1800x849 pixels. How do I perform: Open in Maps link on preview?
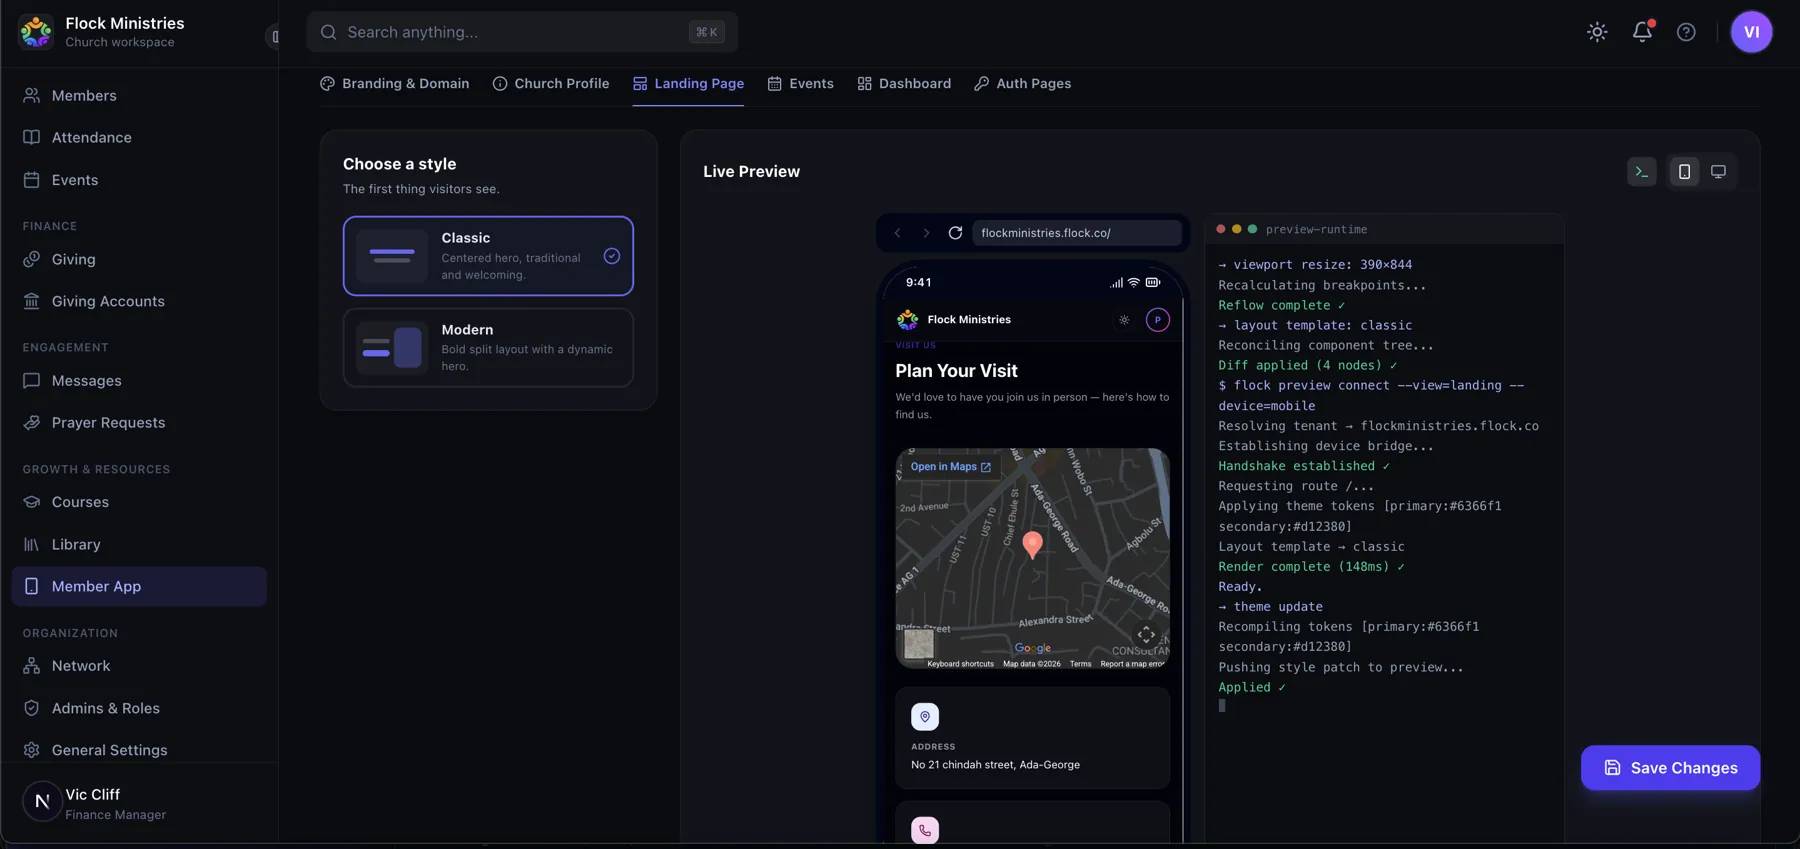click(x=950, y=467)
